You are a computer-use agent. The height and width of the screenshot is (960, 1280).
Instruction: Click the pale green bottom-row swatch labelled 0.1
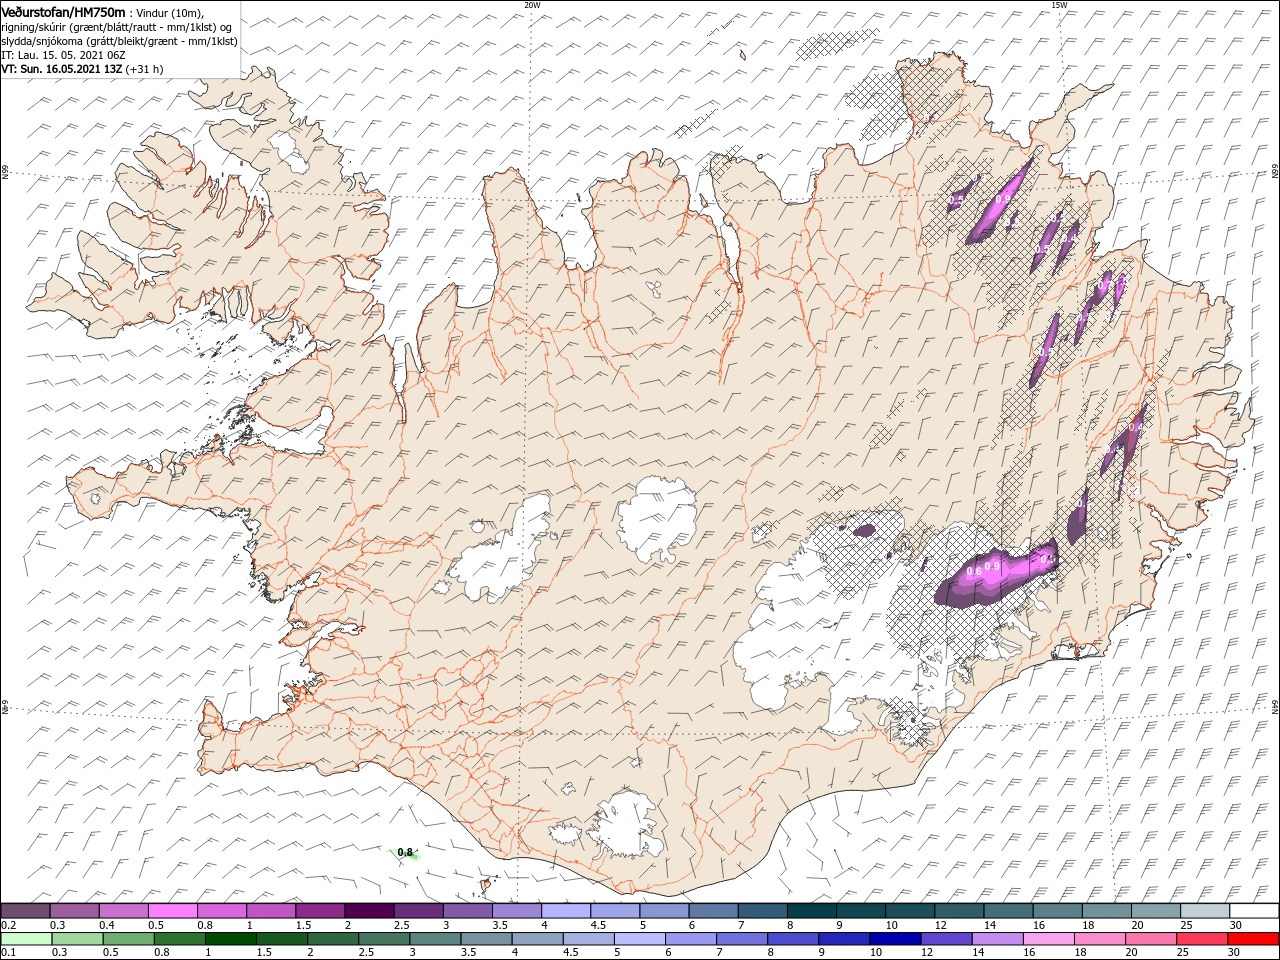tap(25, 939)
